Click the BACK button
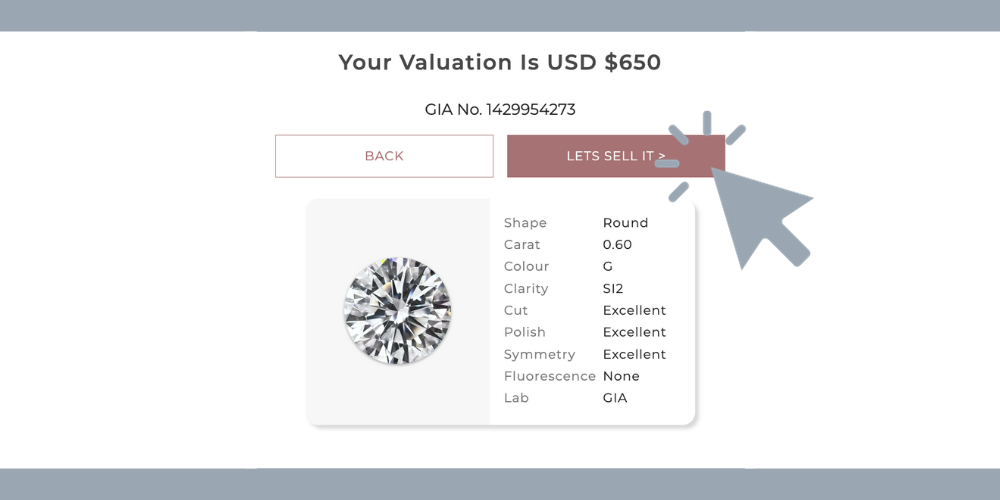The image size is (1000, 500). (384, 156)
